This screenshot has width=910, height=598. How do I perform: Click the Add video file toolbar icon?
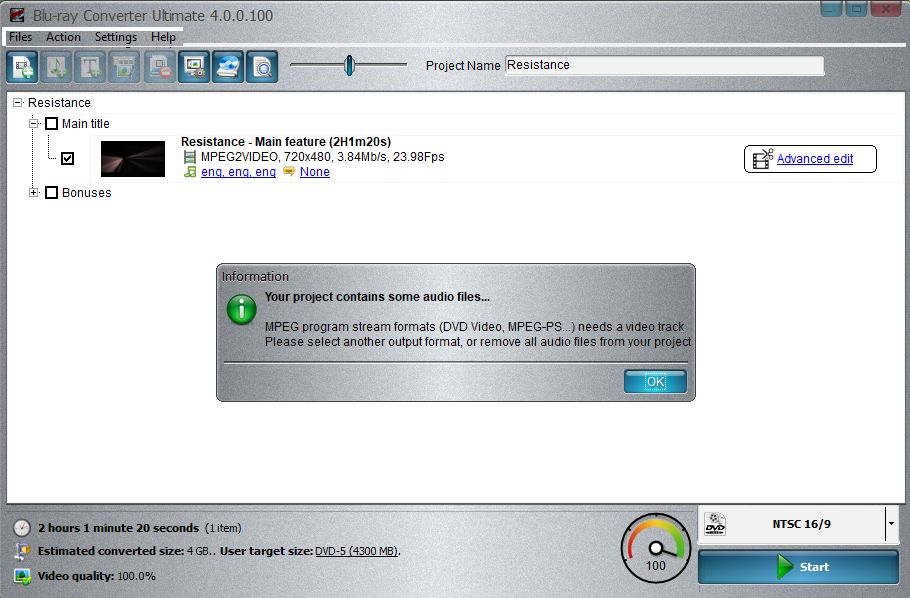pyautogui.click(x=22, y=67)
